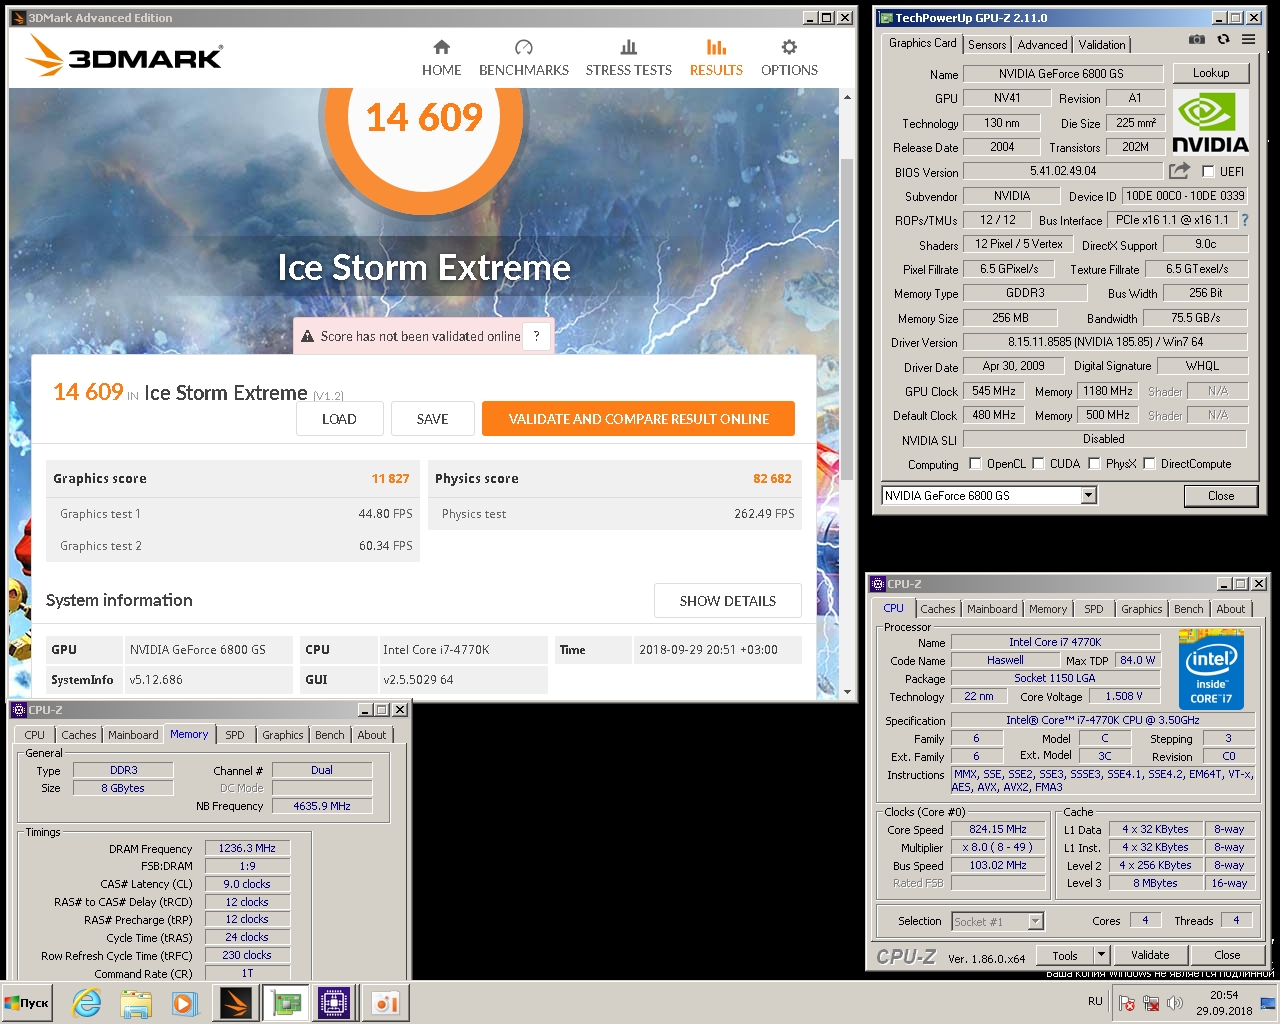Click the volume icon in system tray
The image size is (1280, 1024).
(1175, 1002)
